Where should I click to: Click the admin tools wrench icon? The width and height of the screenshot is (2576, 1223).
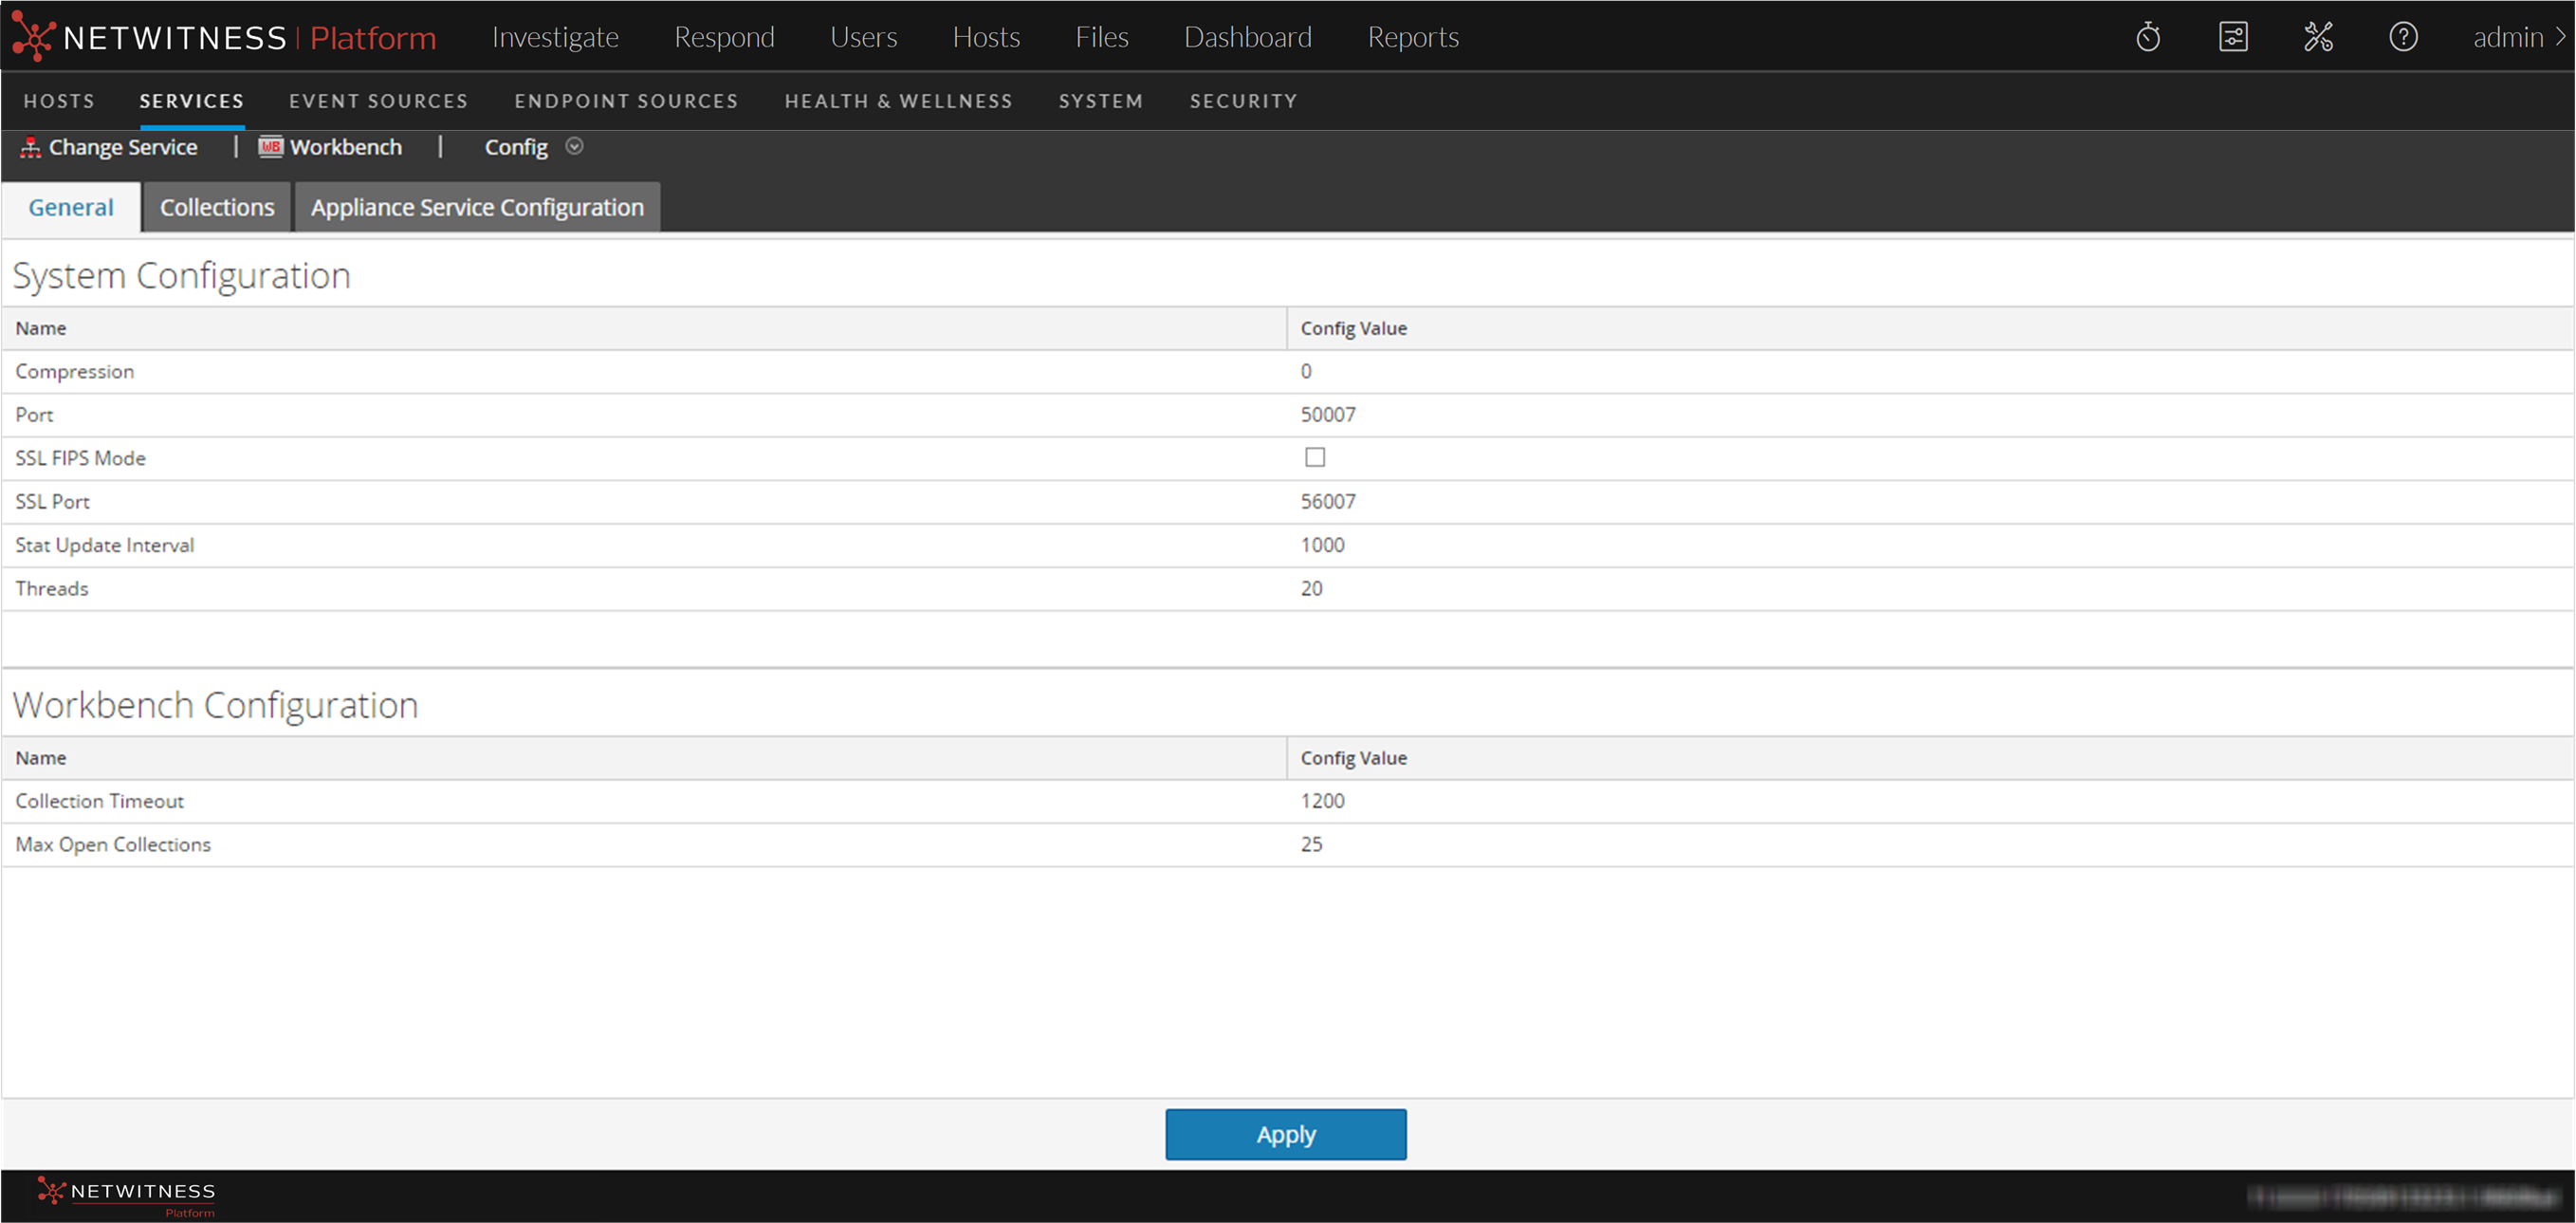point(2318,37)
